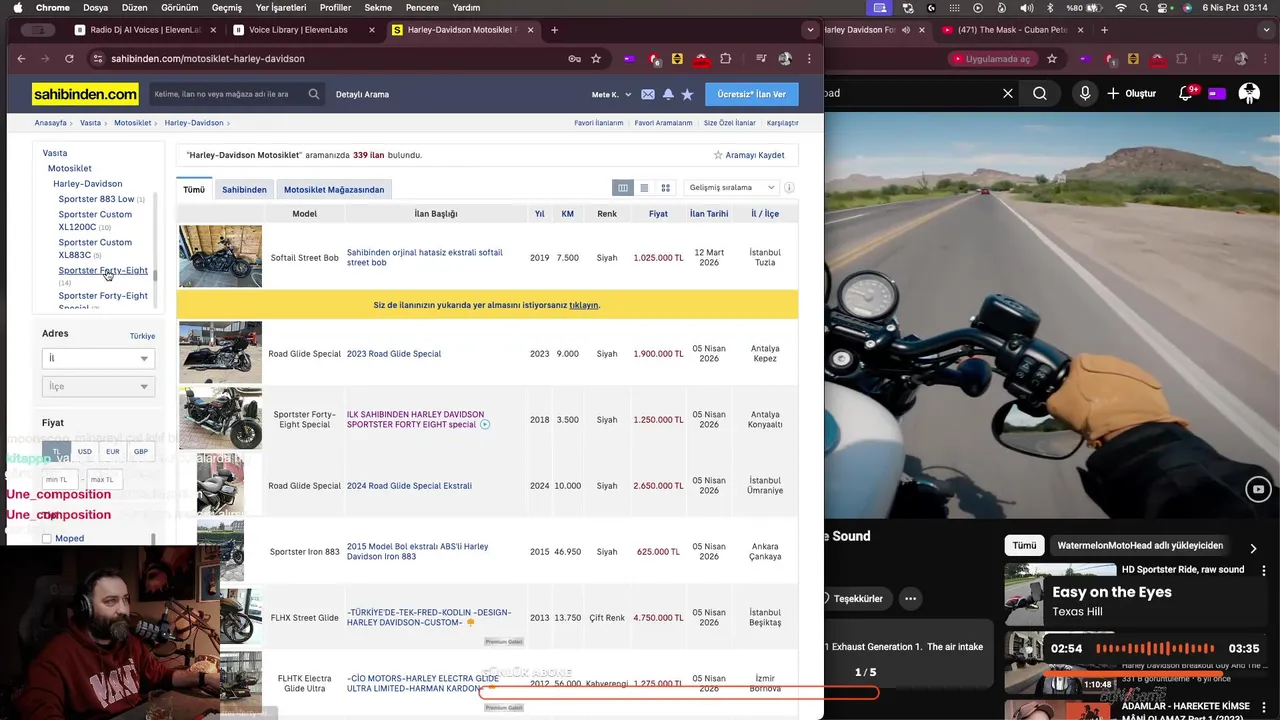Click tıklayın link in yellow banner
Screen dimensions: 1280x720
pos(584,305)
